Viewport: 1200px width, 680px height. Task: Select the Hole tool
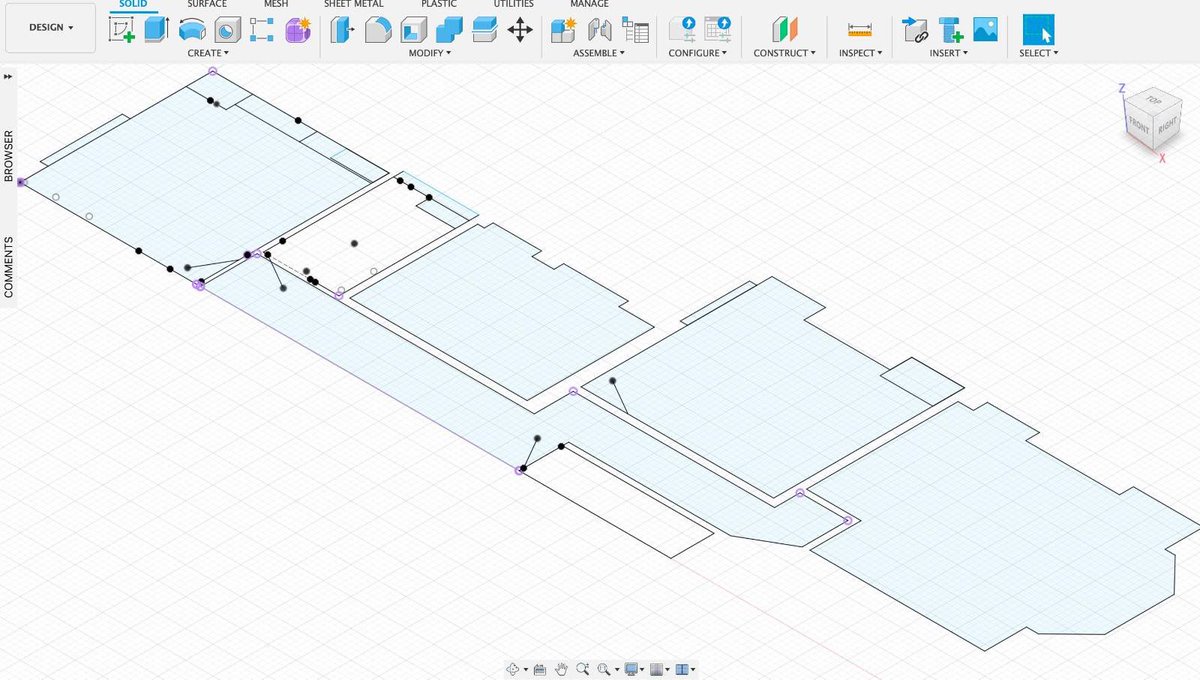click(227, 29)
